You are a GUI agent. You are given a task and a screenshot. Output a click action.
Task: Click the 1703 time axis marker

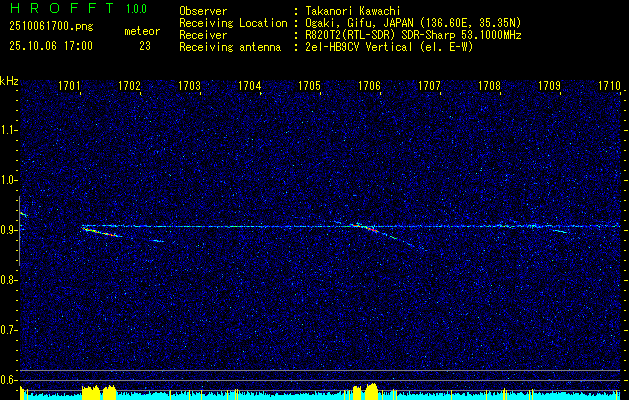189,85
